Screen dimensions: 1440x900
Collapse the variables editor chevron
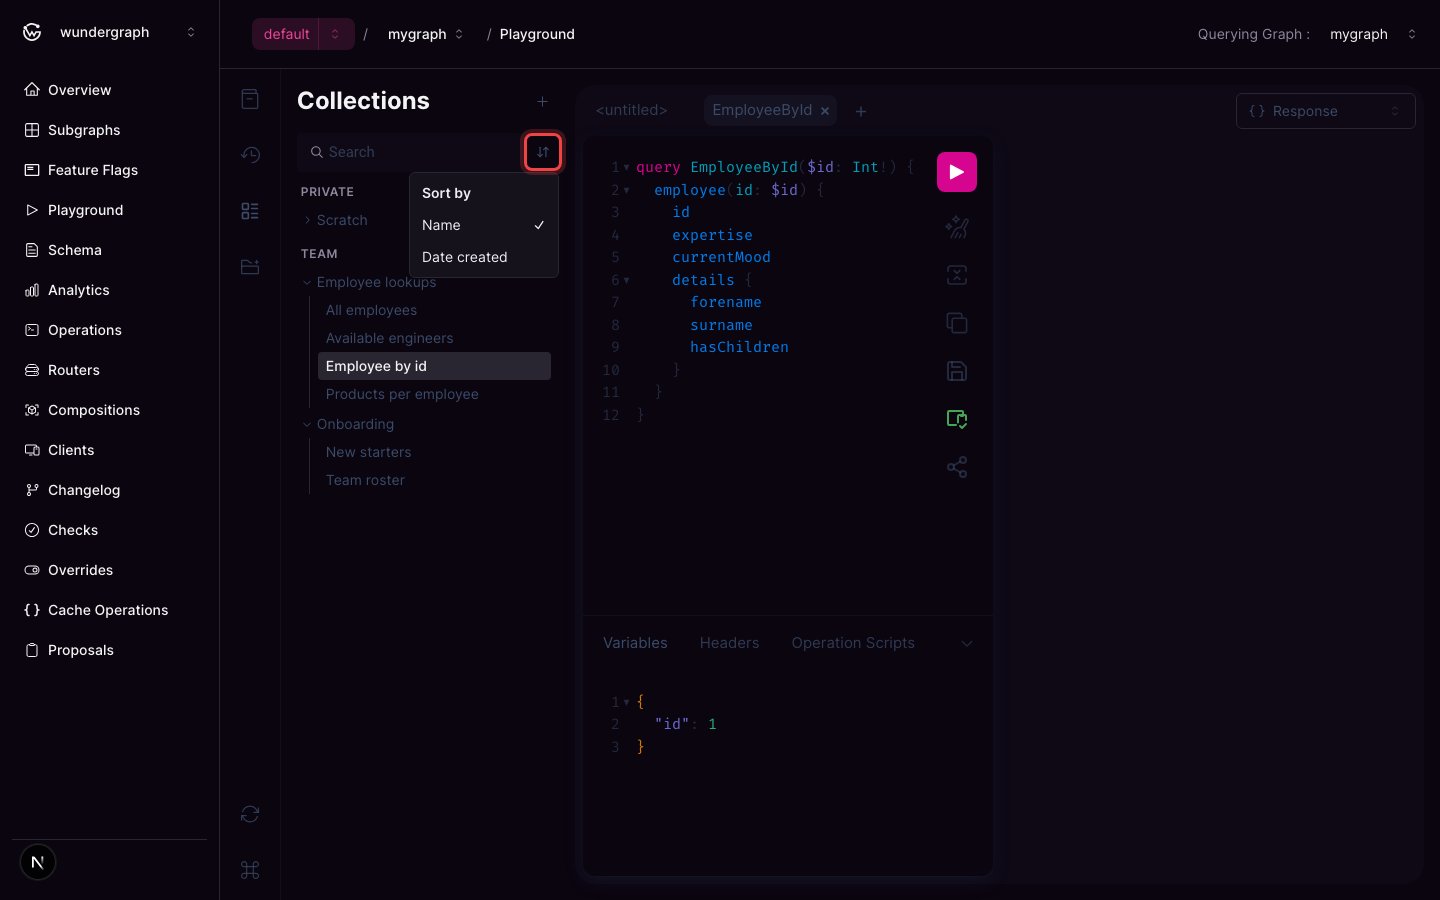coord(966,643)
